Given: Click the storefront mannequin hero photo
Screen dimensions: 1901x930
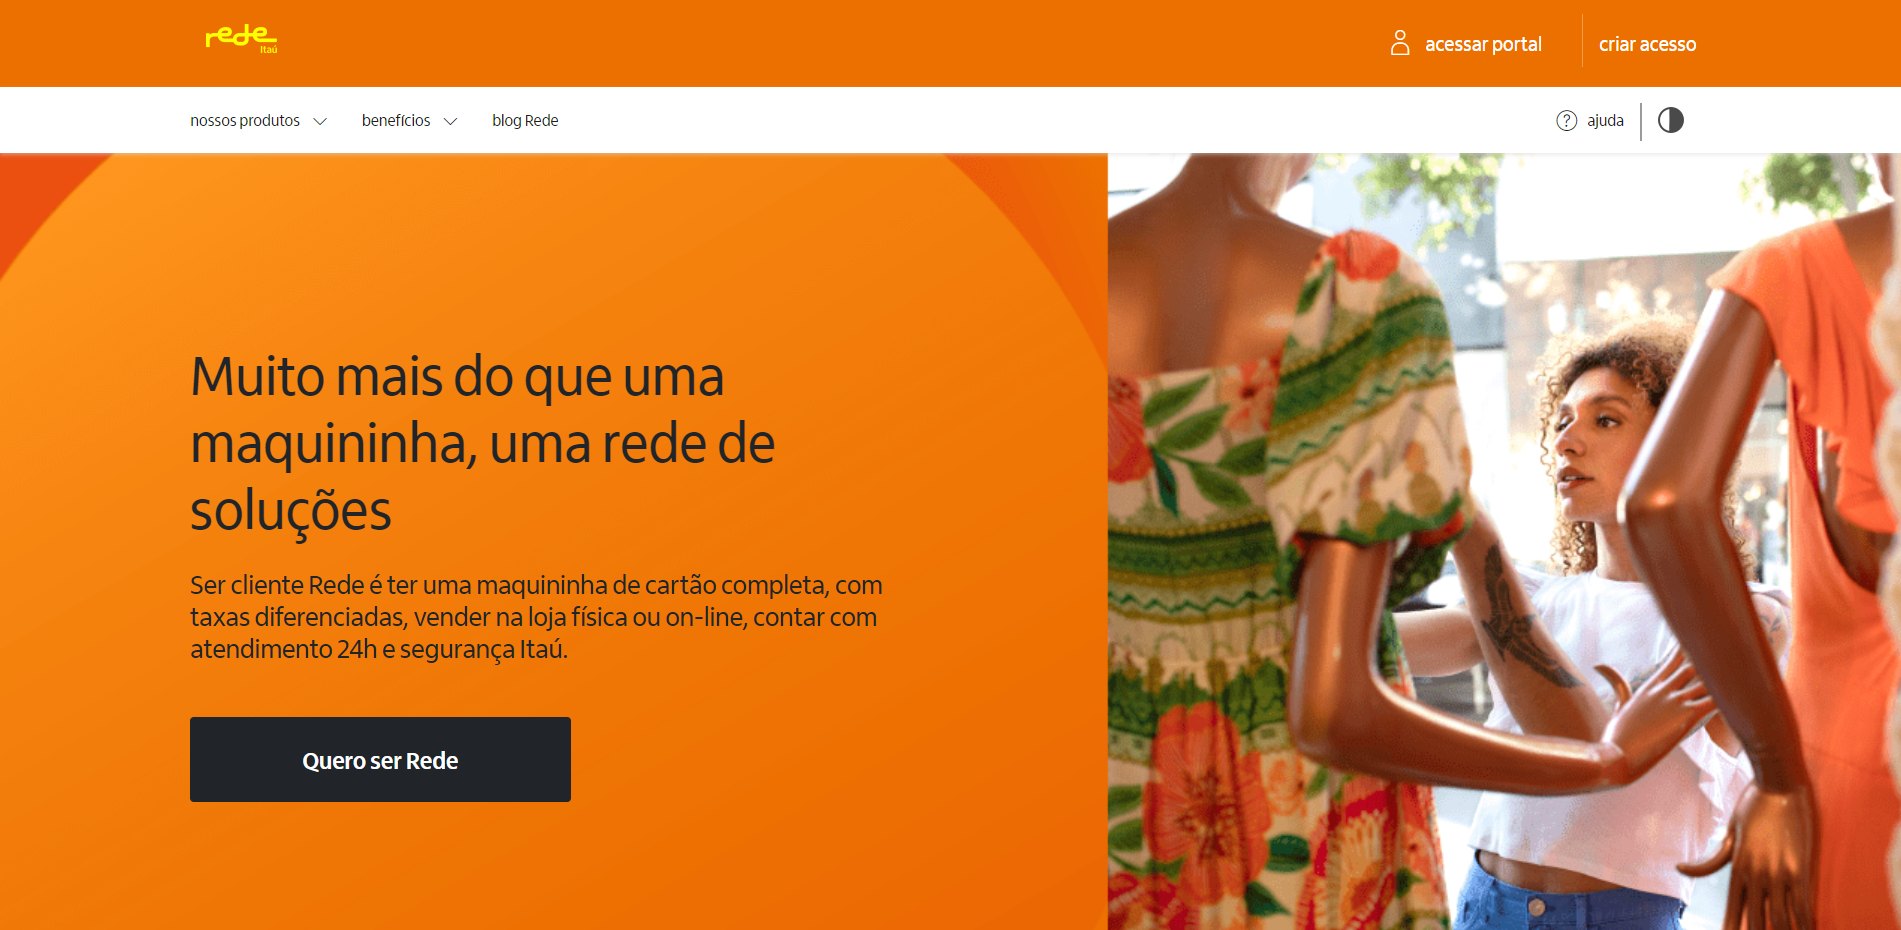Looking at the screenshot, I should coord(1504,541).
